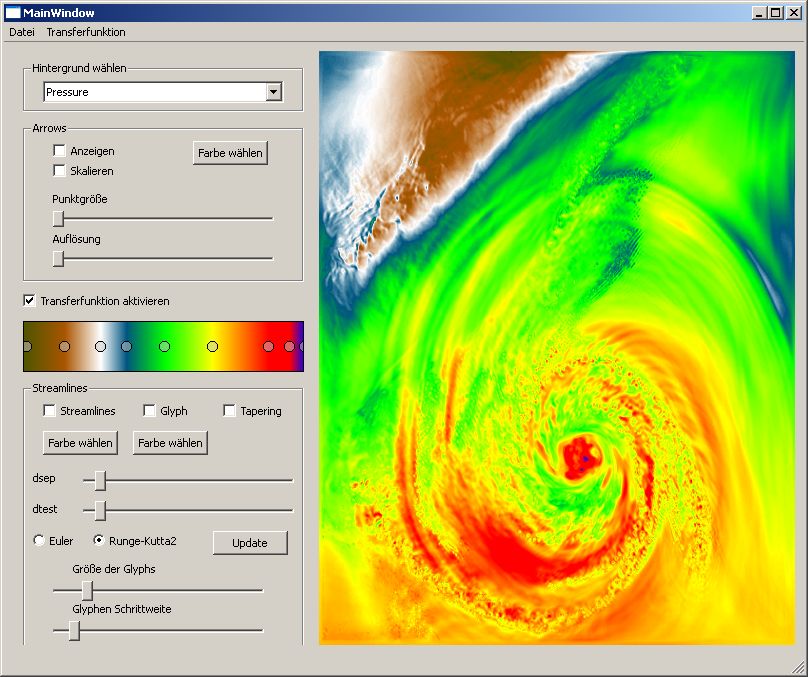The width and height of the screenshot is (808, 677).
Task: Check the Tapering option
Action: click(230, 411)
